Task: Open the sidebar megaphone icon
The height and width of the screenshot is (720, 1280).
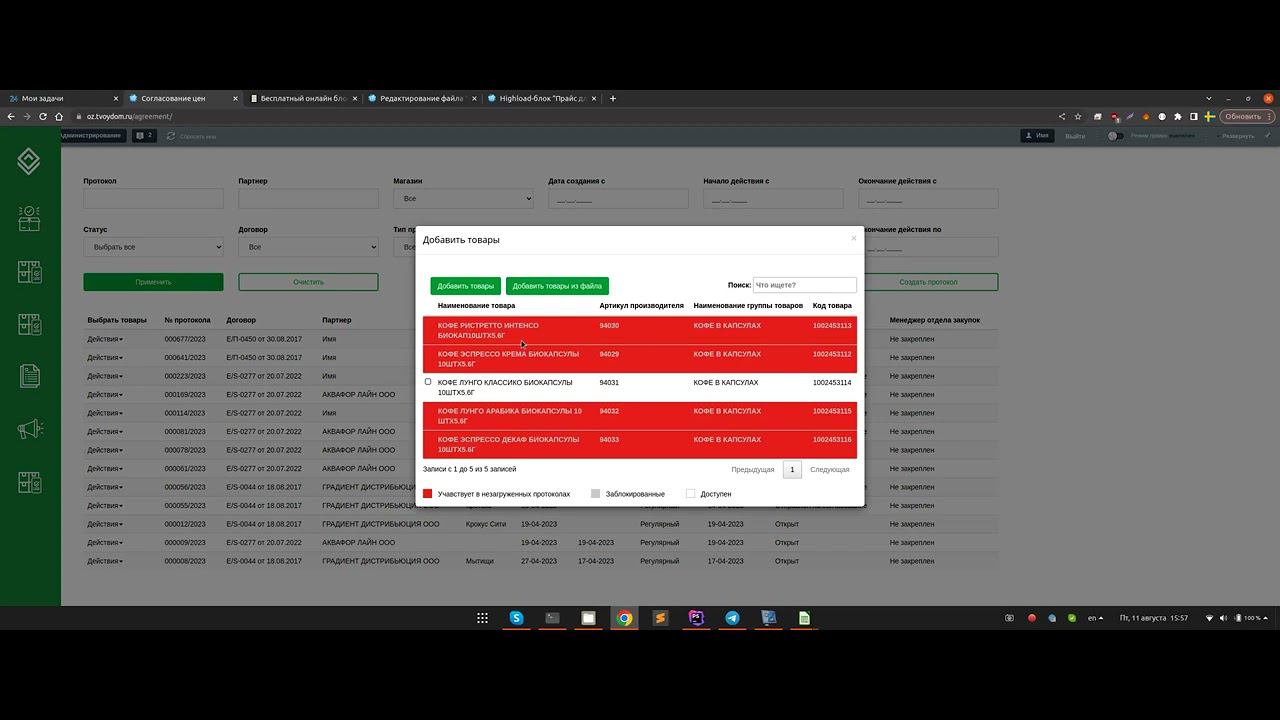Action: tap(29, 429)
